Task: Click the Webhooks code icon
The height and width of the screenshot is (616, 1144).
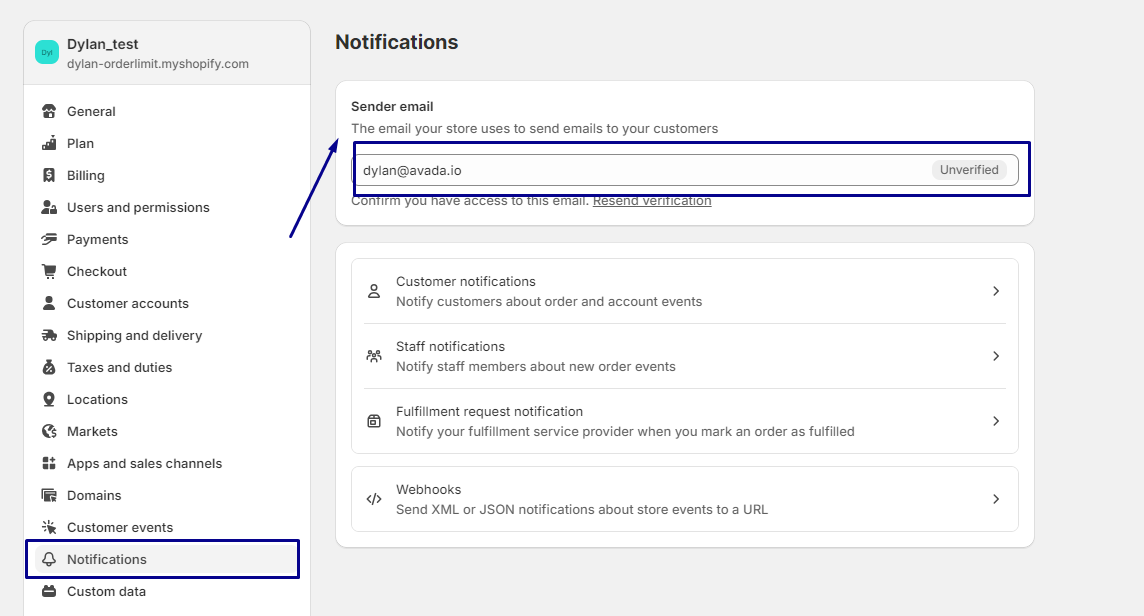Action: pyautogui.click(x=374, y=498)
